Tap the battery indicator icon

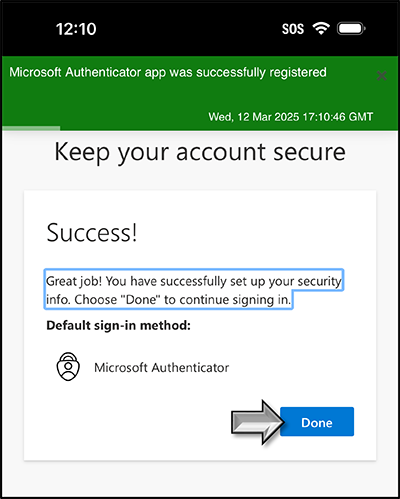click(x=351, y=29)
